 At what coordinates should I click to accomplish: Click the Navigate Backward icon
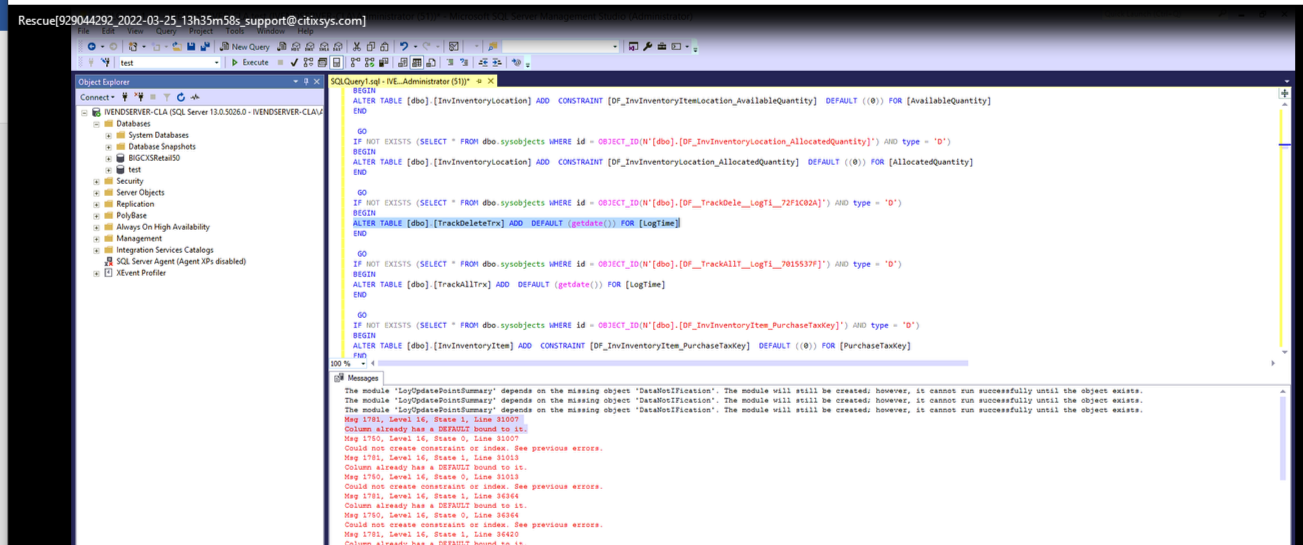(91, 46)
